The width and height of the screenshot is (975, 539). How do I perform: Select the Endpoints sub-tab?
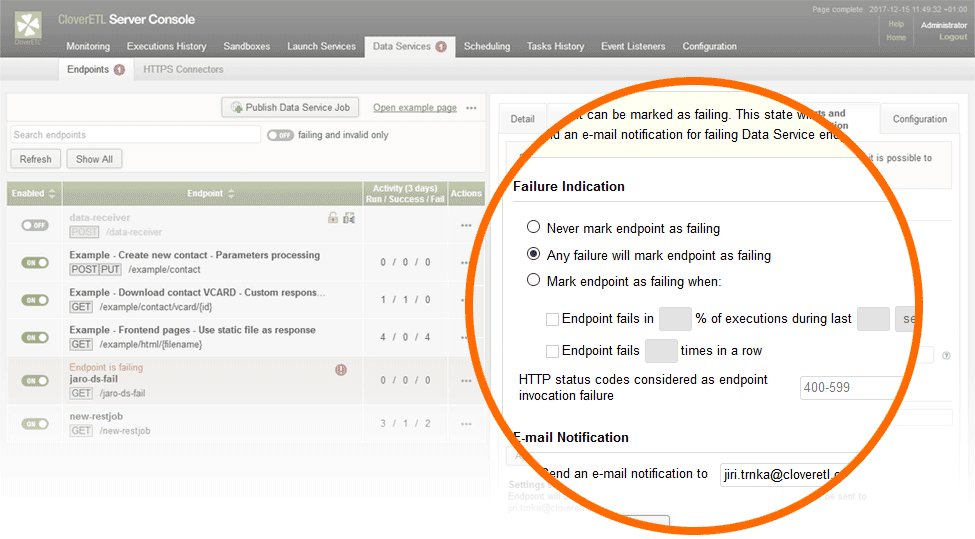(96, 70)
